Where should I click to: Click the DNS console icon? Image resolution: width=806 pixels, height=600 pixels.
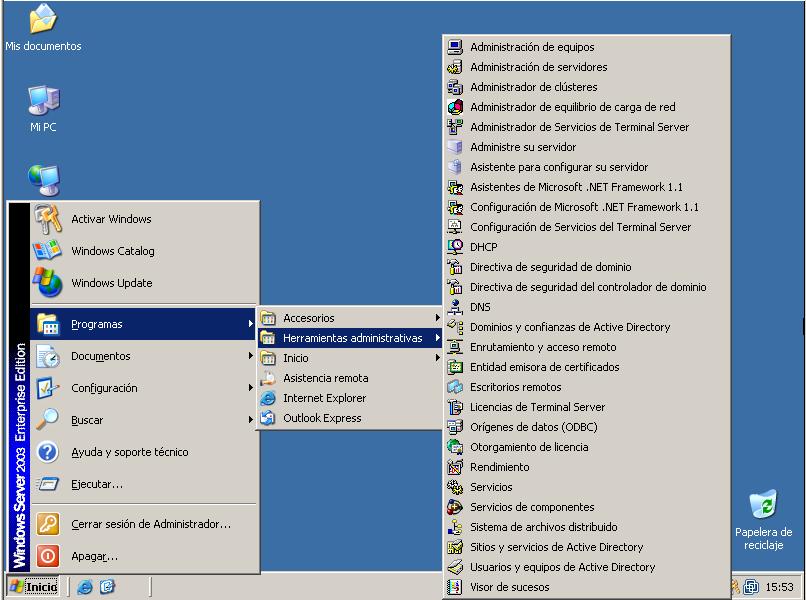pos(455,307)
